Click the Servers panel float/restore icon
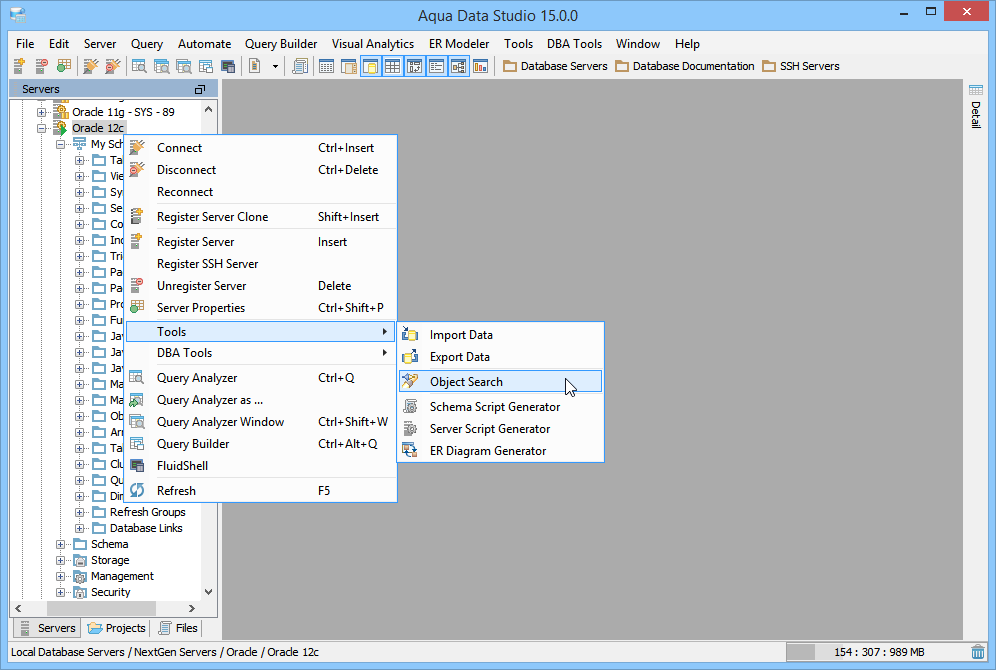The image size is (996, 670). (200, 90)
